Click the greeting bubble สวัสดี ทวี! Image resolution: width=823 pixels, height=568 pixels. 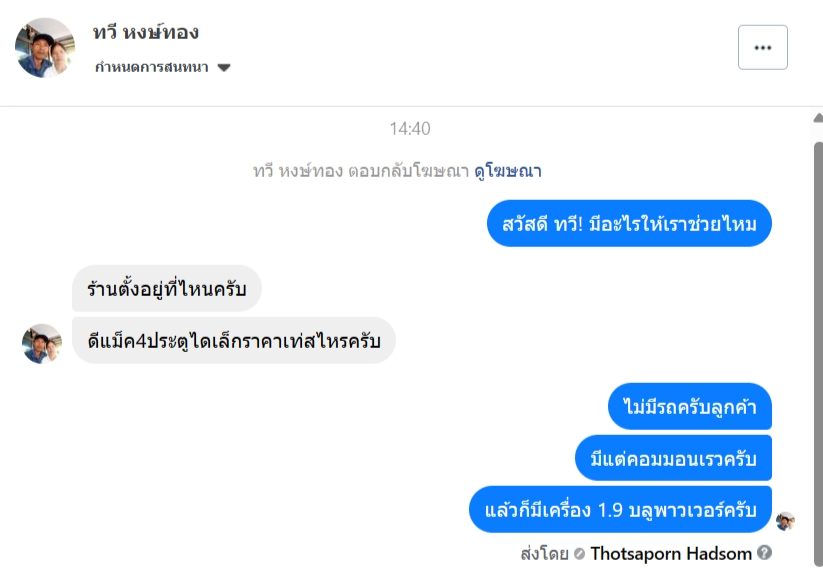click(630, 225)
